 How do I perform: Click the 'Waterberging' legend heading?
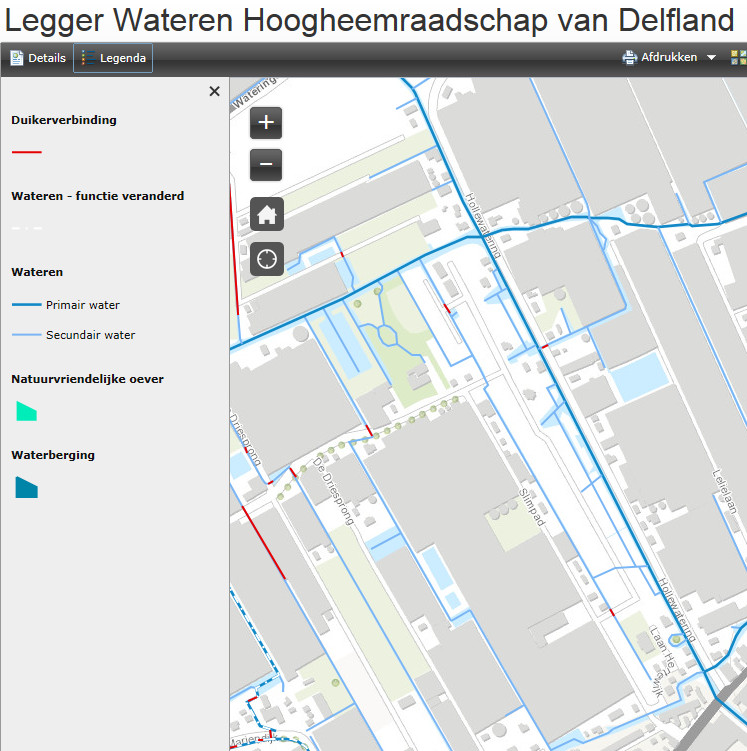(53, 455)
